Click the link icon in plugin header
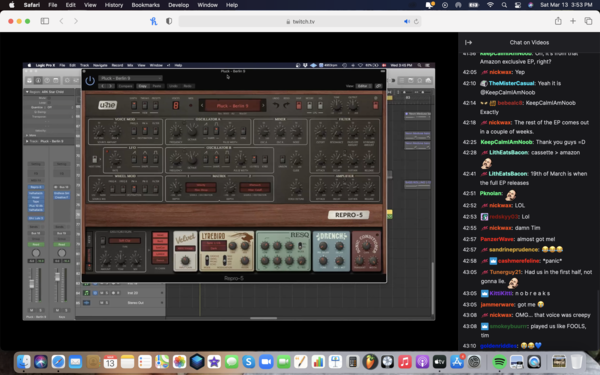Image resolution: width=600 pixels, height=375 pixels. click(x=379, y=86)
